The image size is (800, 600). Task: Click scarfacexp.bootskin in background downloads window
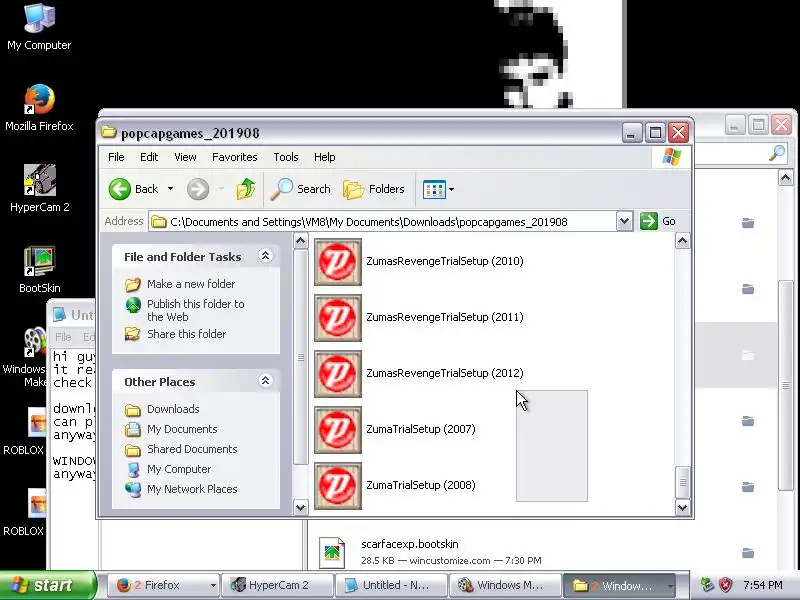click(x=410, y=544)
